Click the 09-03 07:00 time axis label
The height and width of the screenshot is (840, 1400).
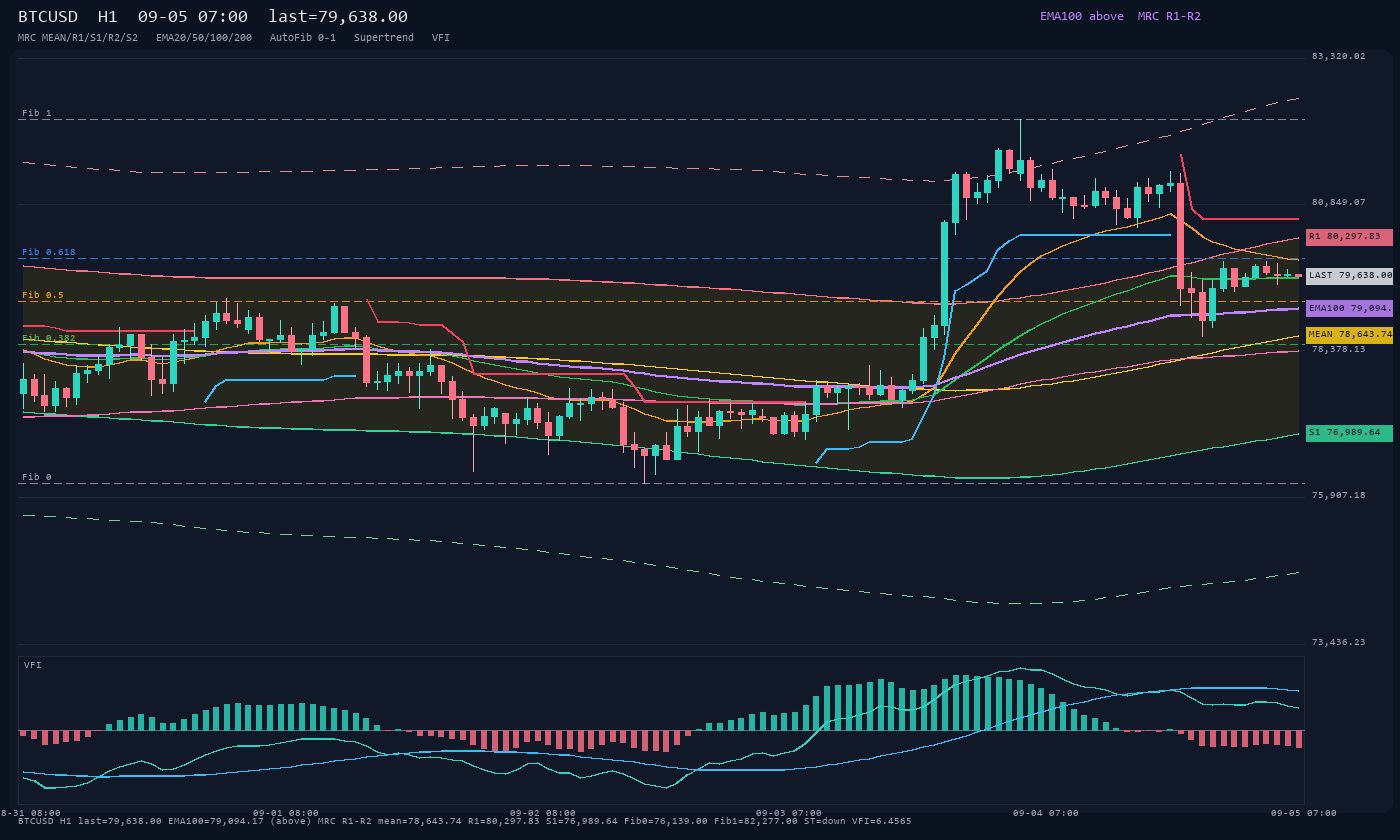point(789,813)
